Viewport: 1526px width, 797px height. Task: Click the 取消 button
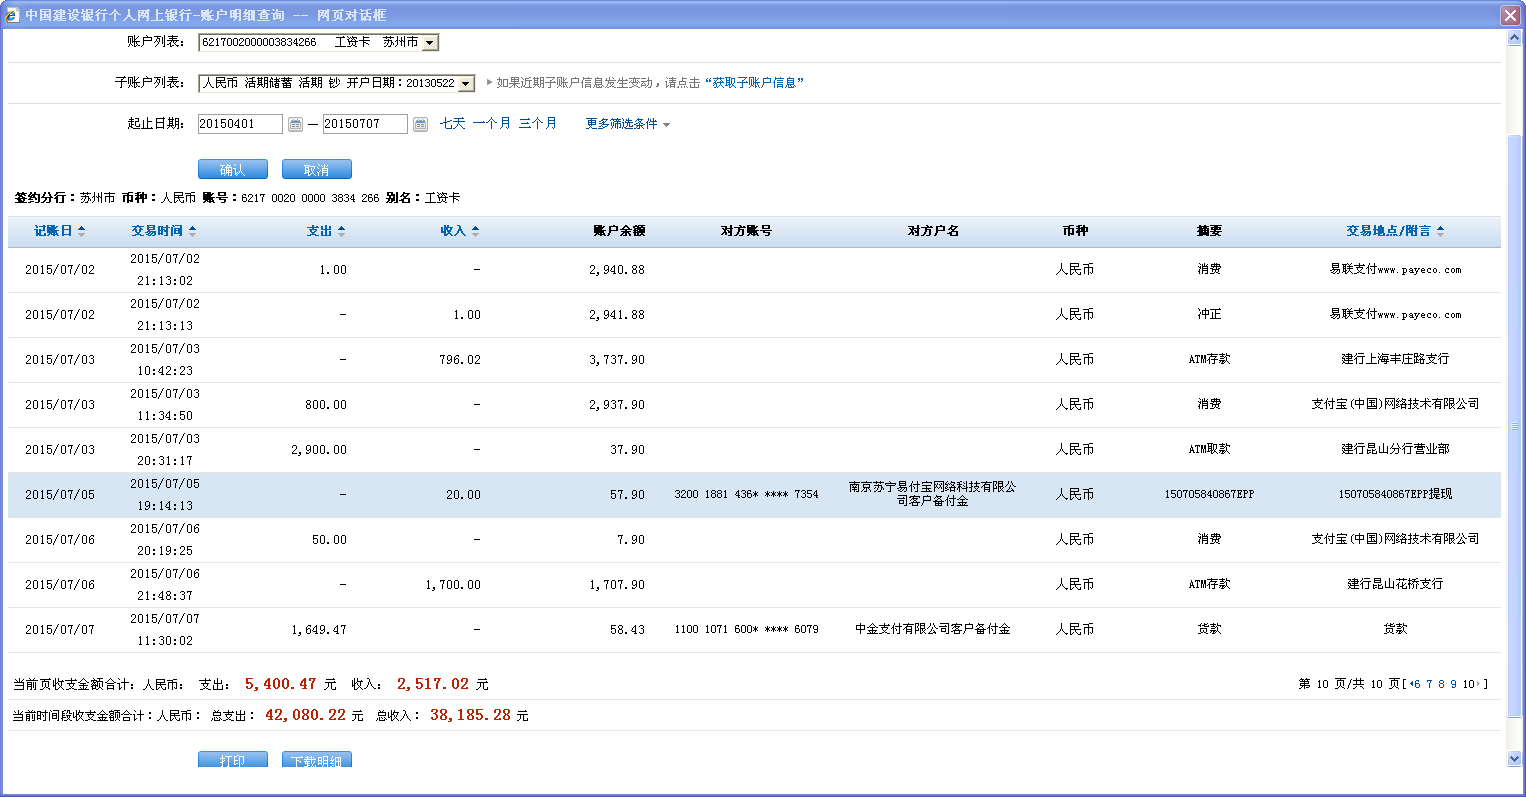317,170
